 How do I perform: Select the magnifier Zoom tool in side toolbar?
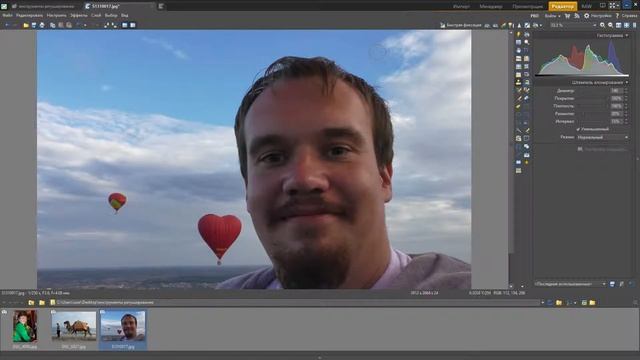pos(527,42)
